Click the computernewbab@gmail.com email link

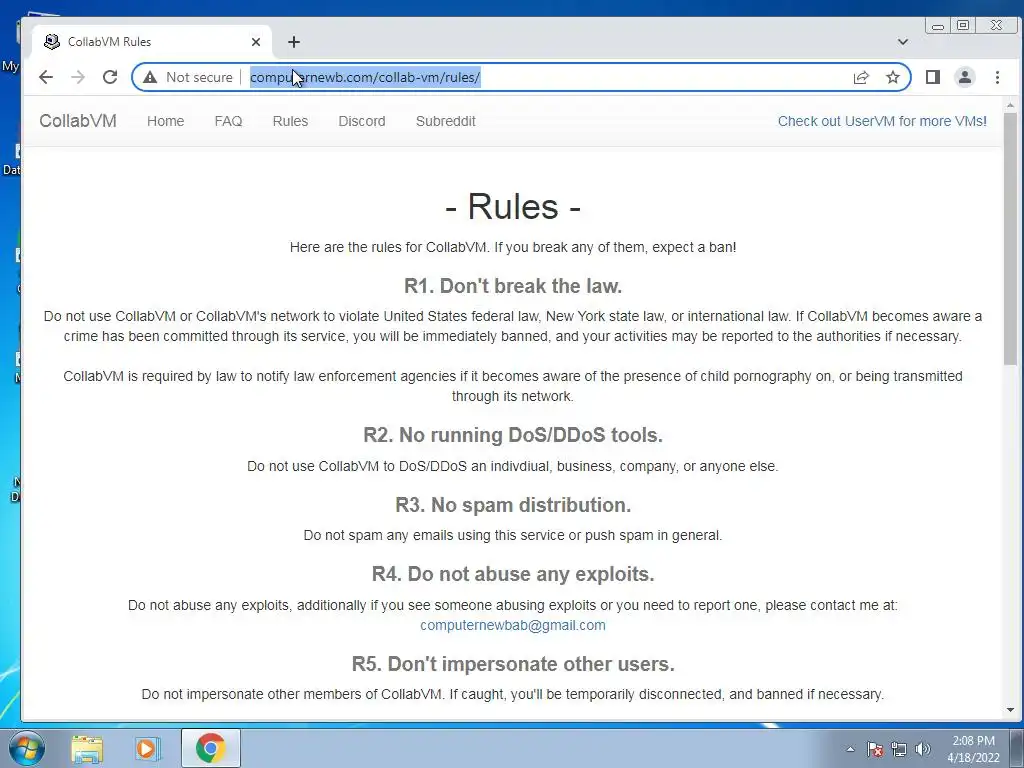pyautogui.click(x=513, y=625)
